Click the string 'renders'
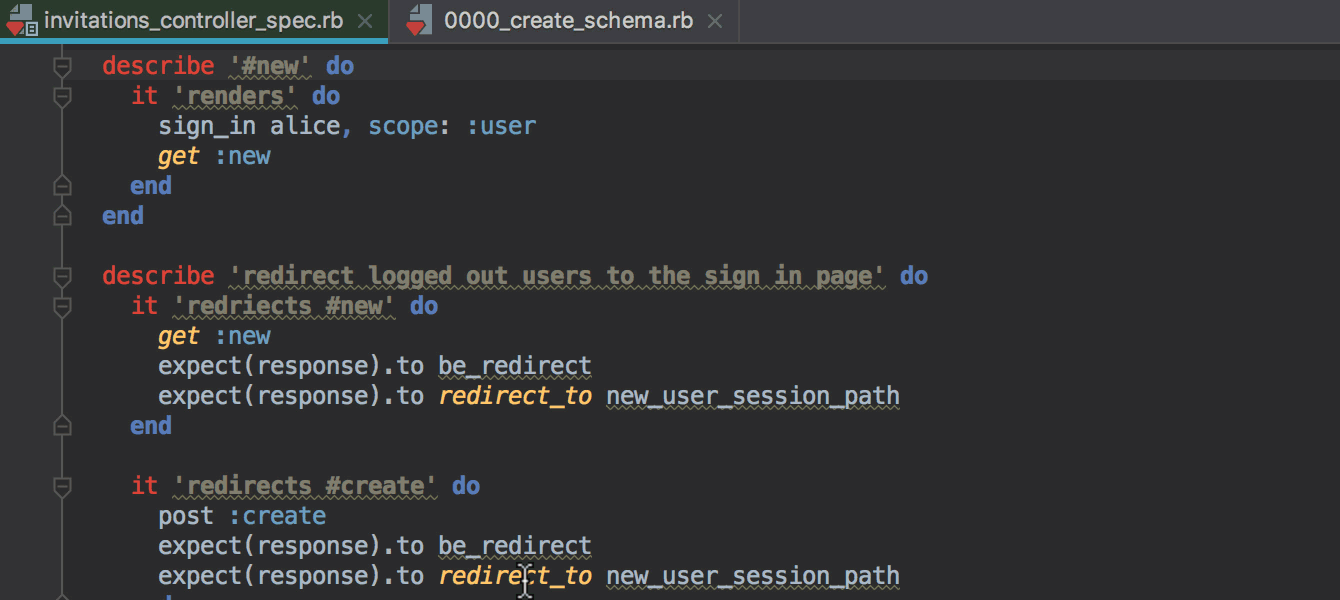1340x600 pixels. 235,96
